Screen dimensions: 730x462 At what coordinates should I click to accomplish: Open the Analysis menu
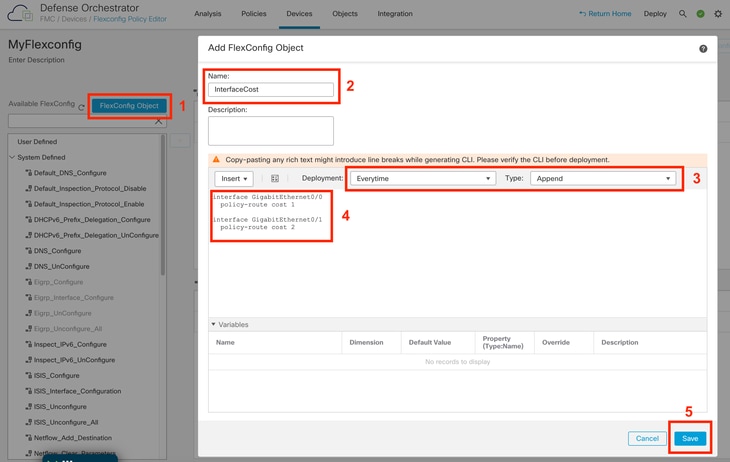coord(208,14)
